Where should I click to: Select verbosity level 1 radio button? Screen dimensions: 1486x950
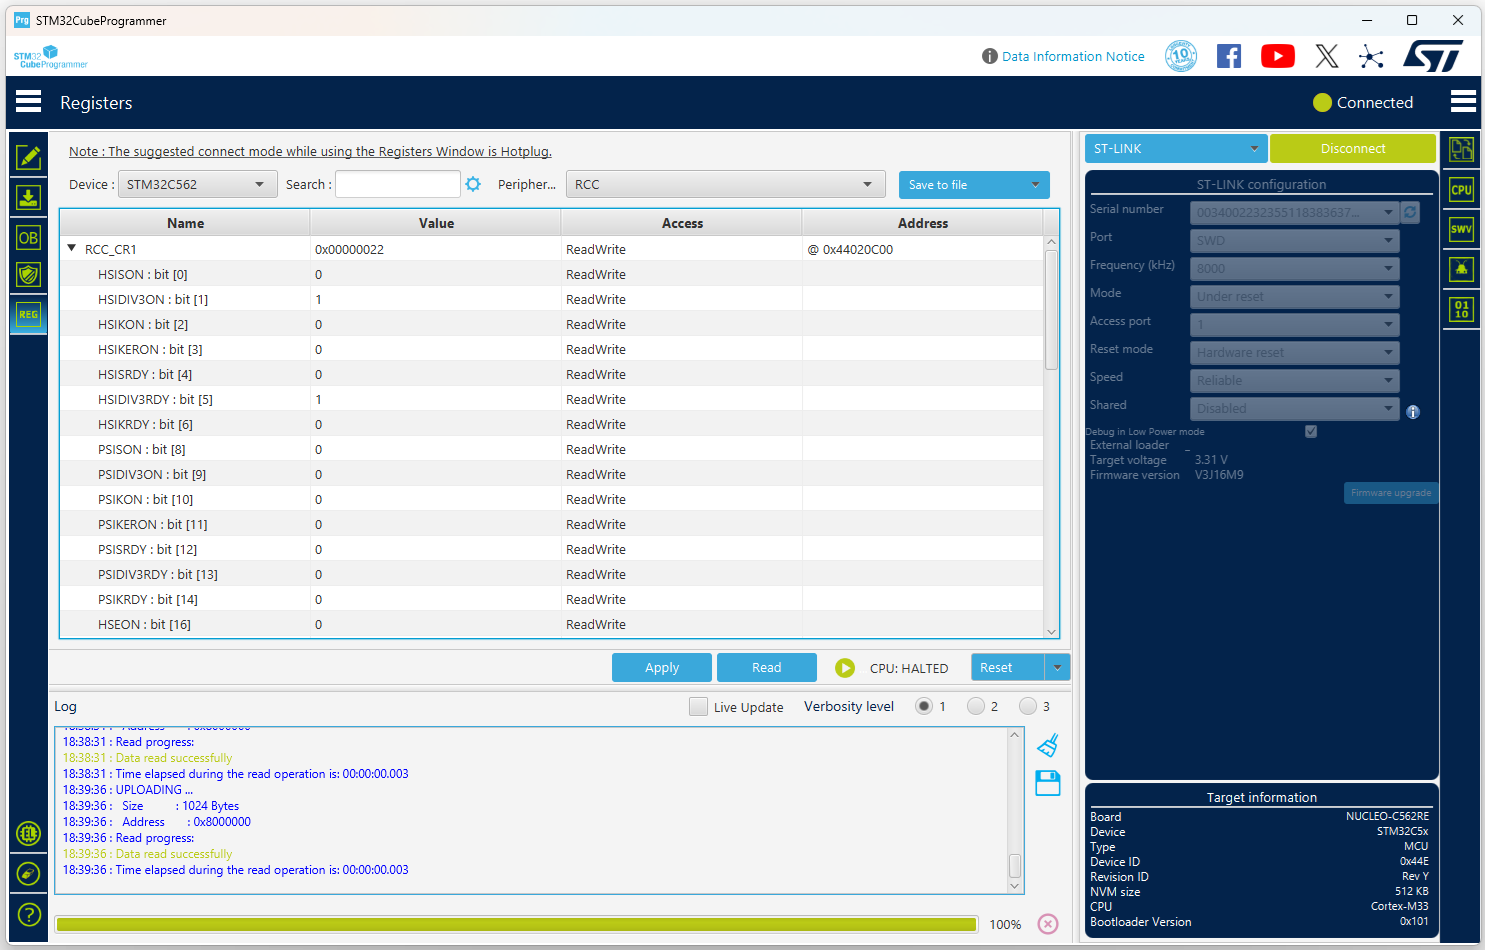[x=924, y=706]
